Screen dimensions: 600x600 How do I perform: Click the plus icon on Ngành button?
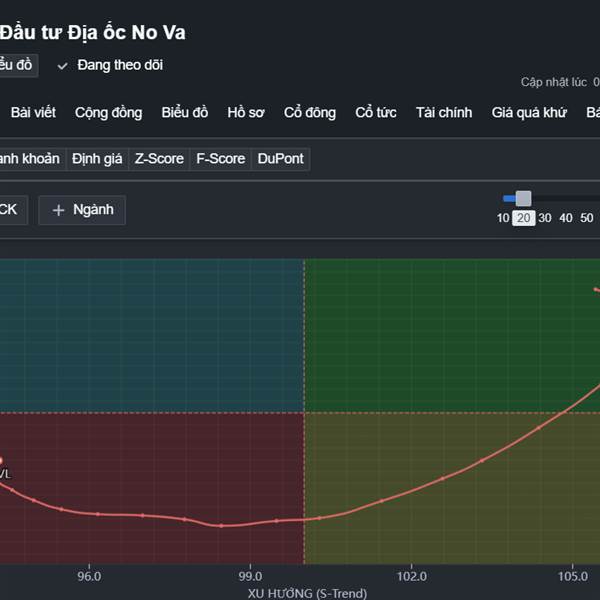click(58, 210)
